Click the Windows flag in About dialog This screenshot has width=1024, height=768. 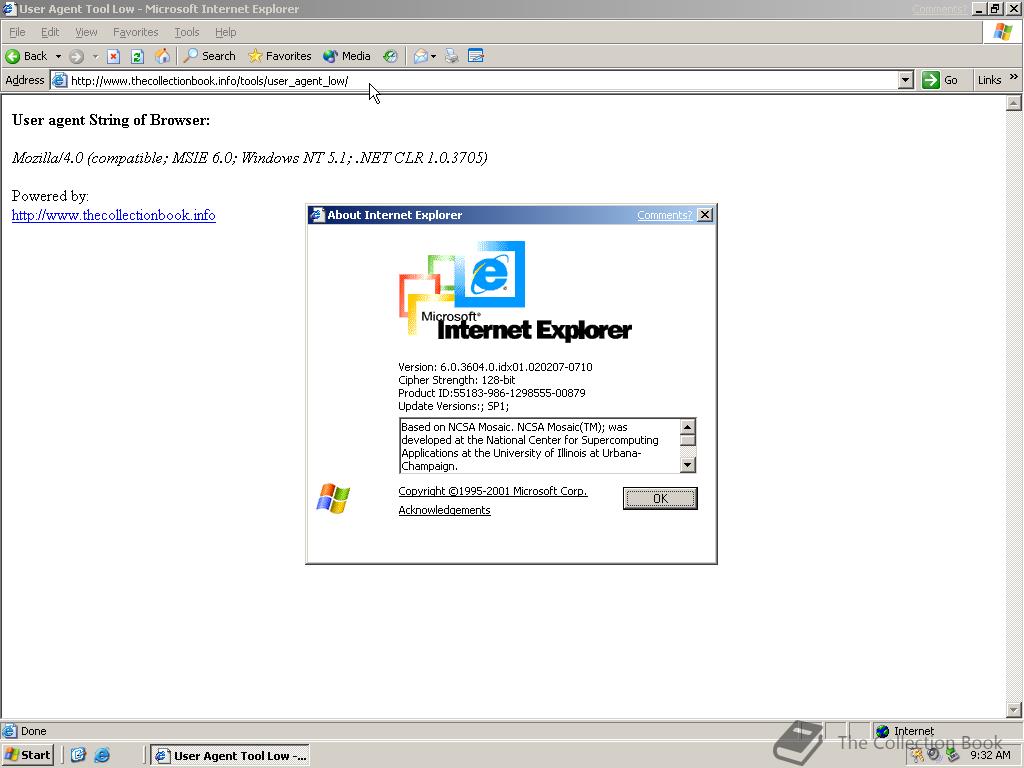click(x=333, y=498)
